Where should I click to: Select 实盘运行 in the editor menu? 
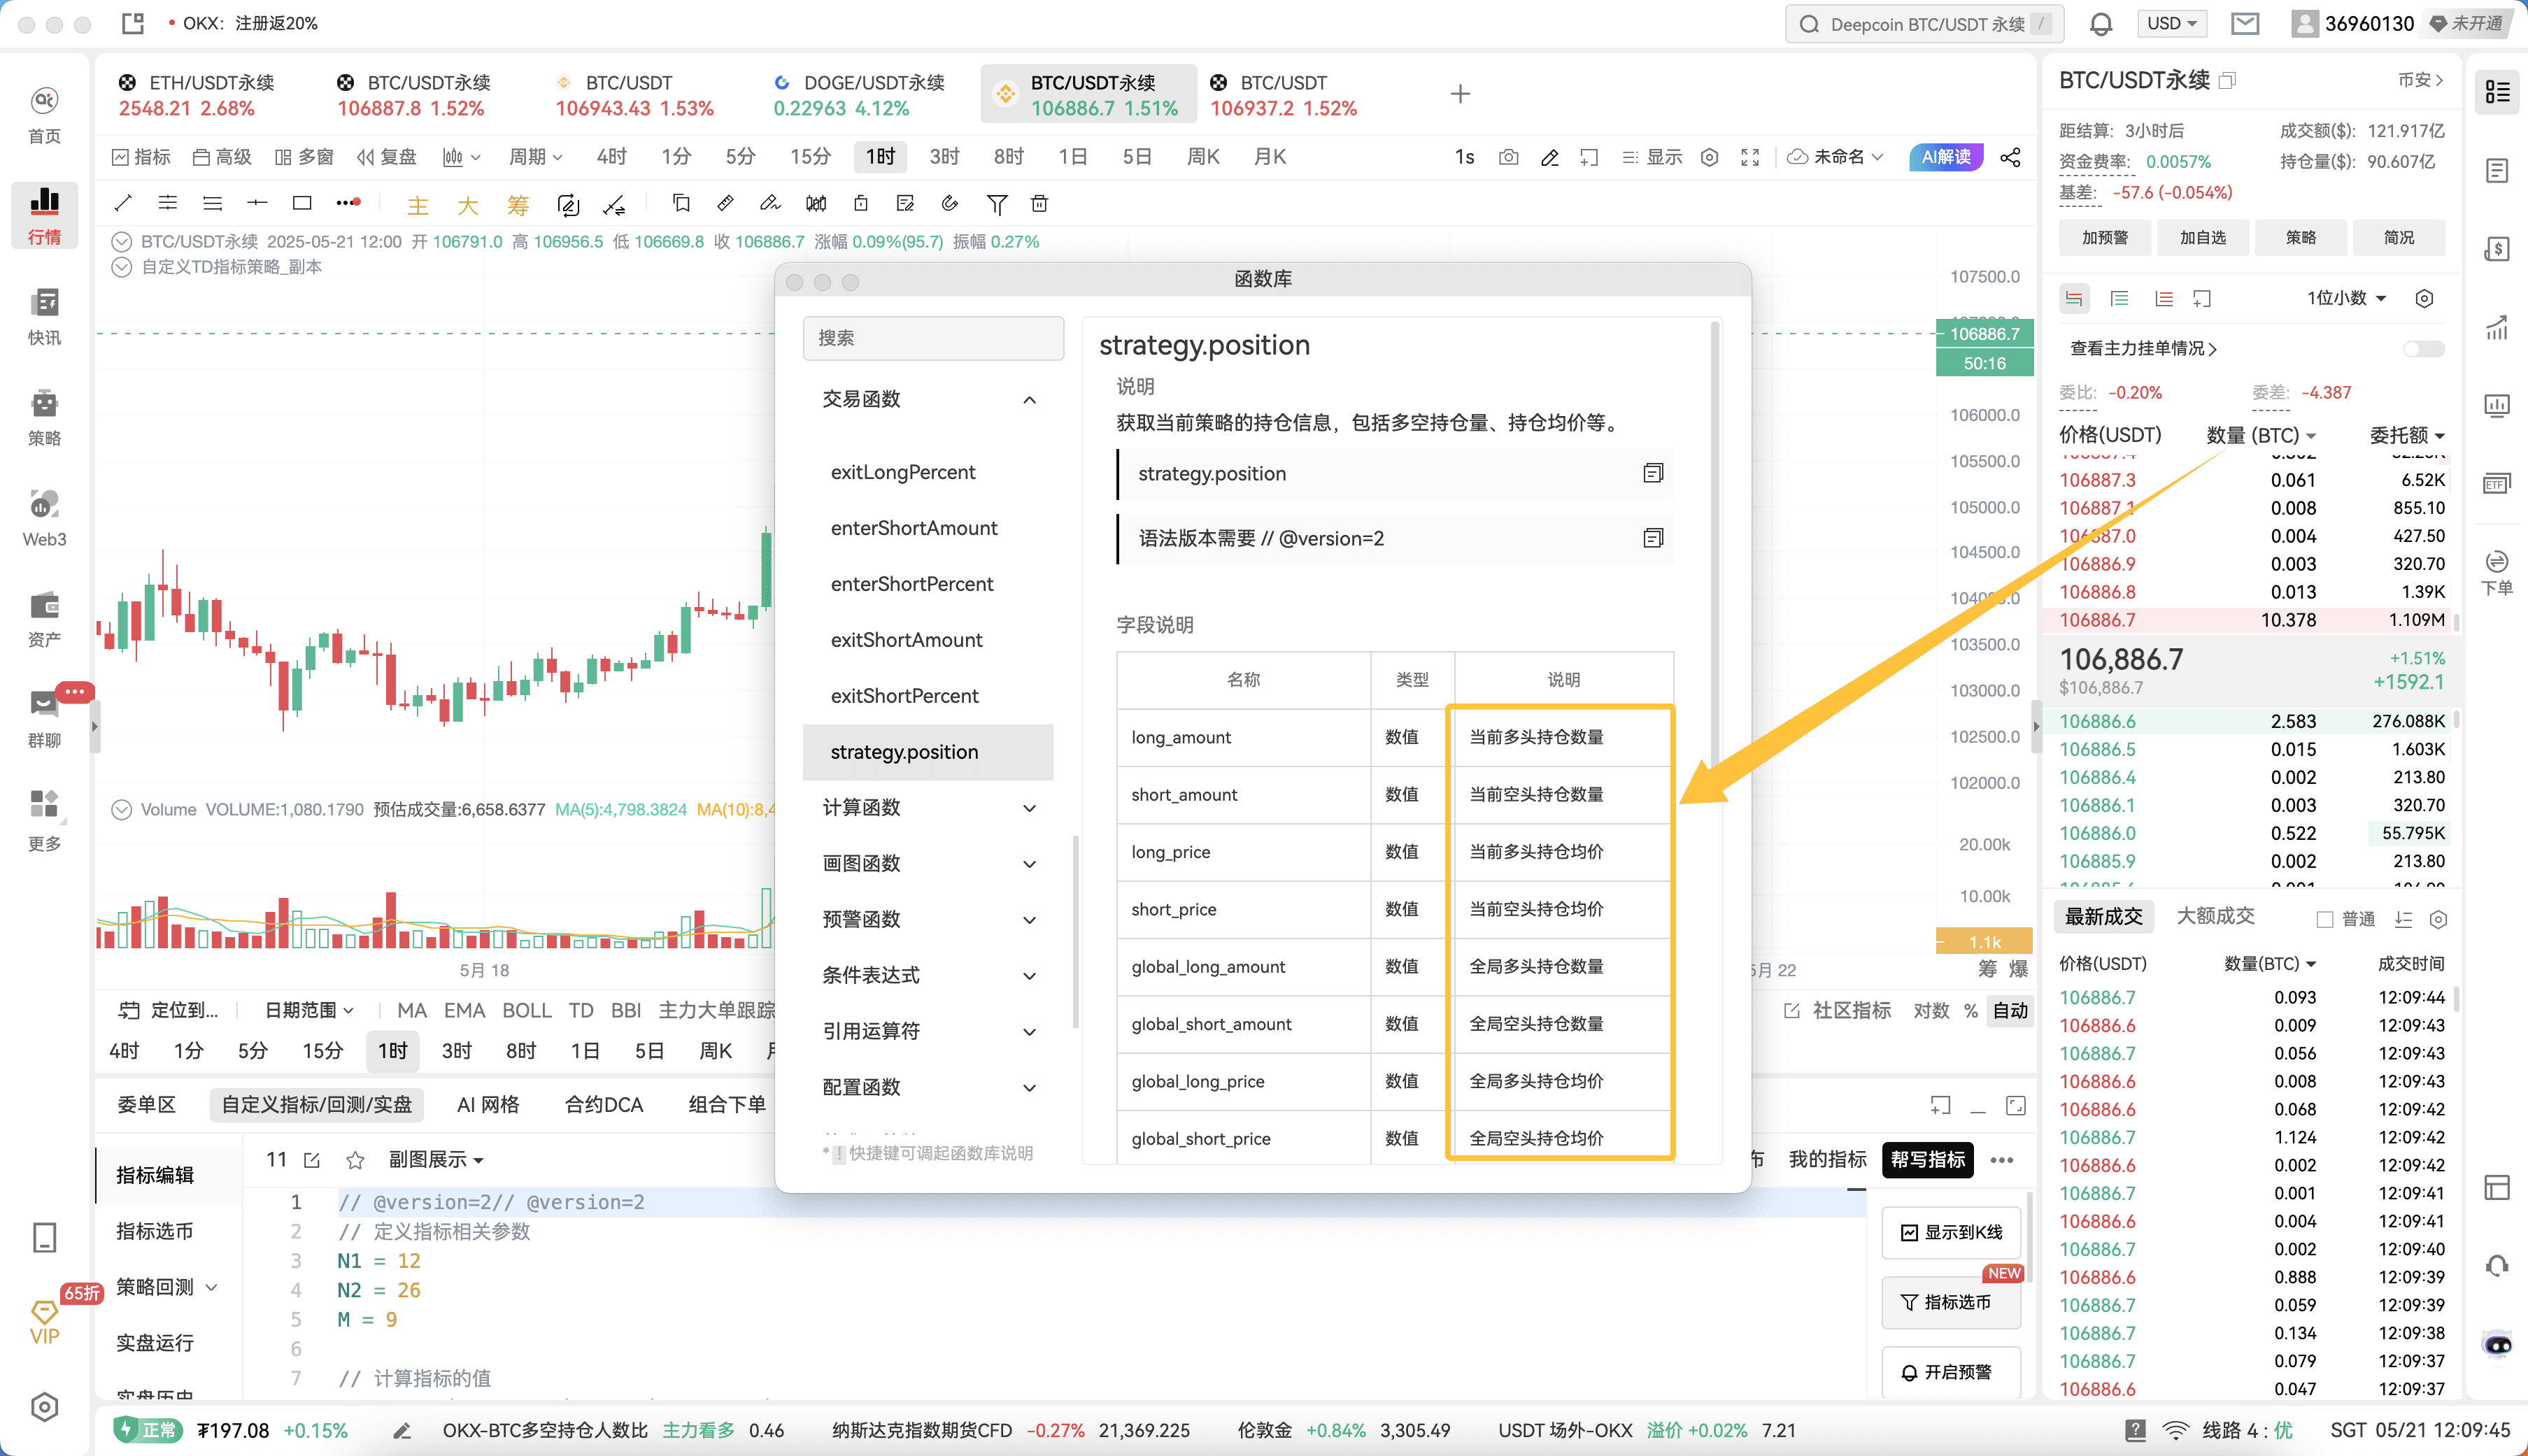(155, 1343)
